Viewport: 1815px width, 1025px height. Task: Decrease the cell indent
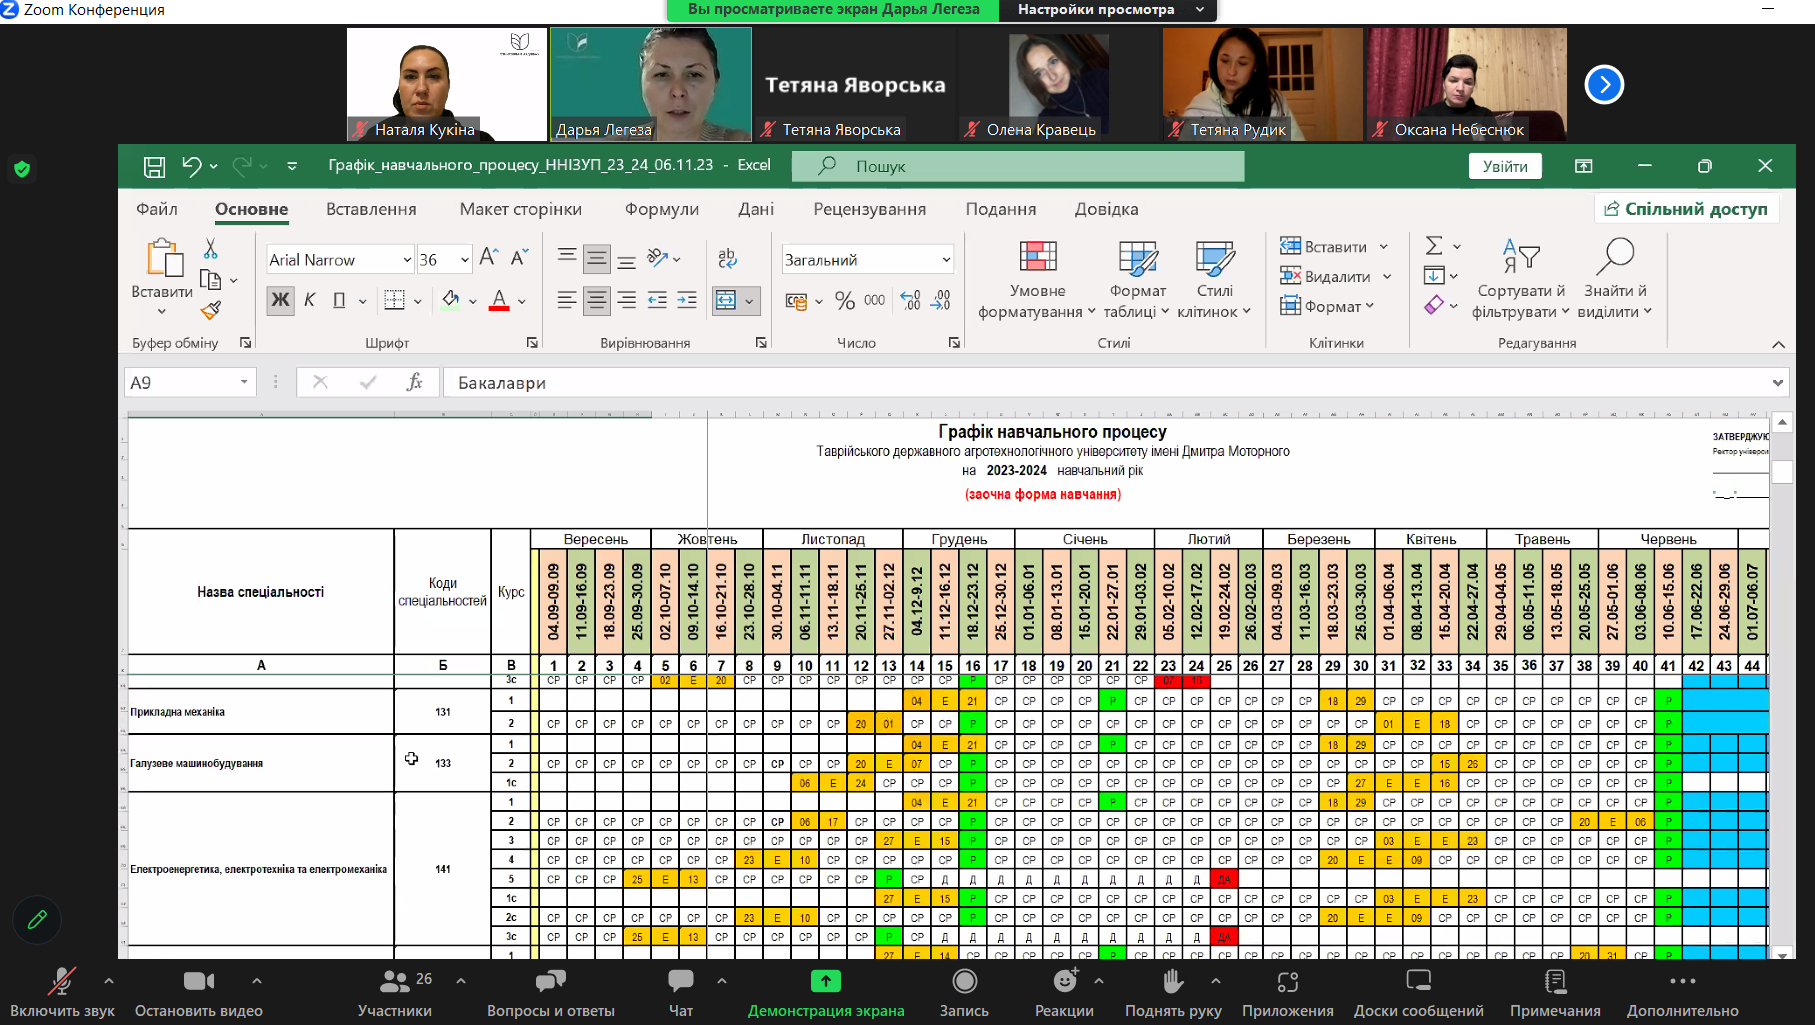point(657,300)
